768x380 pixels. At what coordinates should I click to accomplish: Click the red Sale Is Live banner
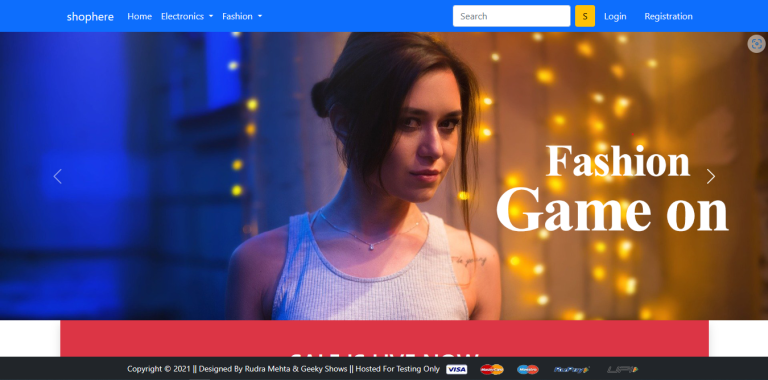coord(384,338)
